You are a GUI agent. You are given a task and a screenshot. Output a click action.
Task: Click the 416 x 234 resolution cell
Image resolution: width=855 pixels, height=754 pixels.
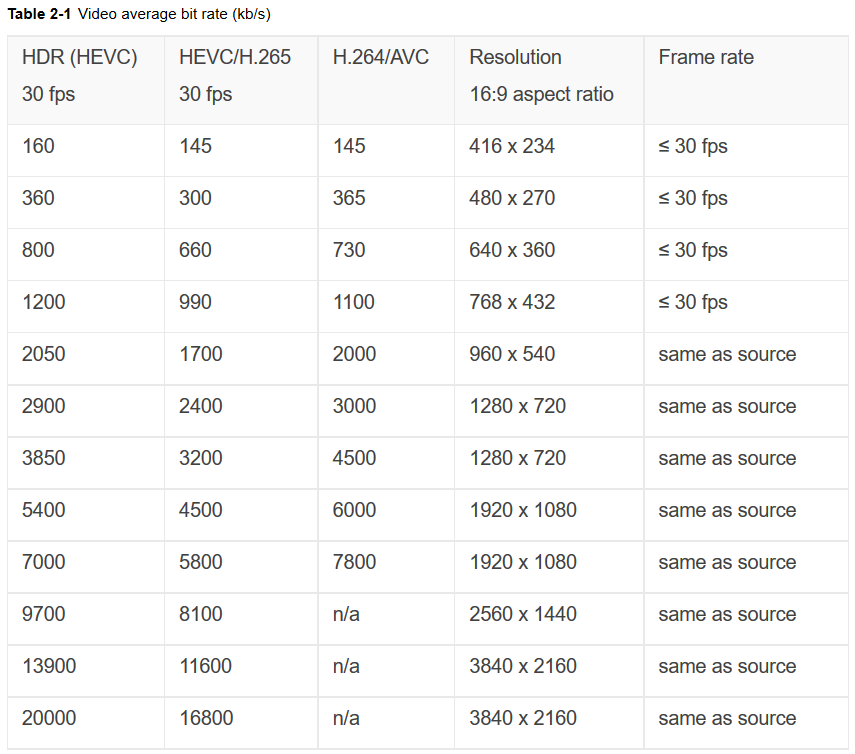tap(511, 146)
